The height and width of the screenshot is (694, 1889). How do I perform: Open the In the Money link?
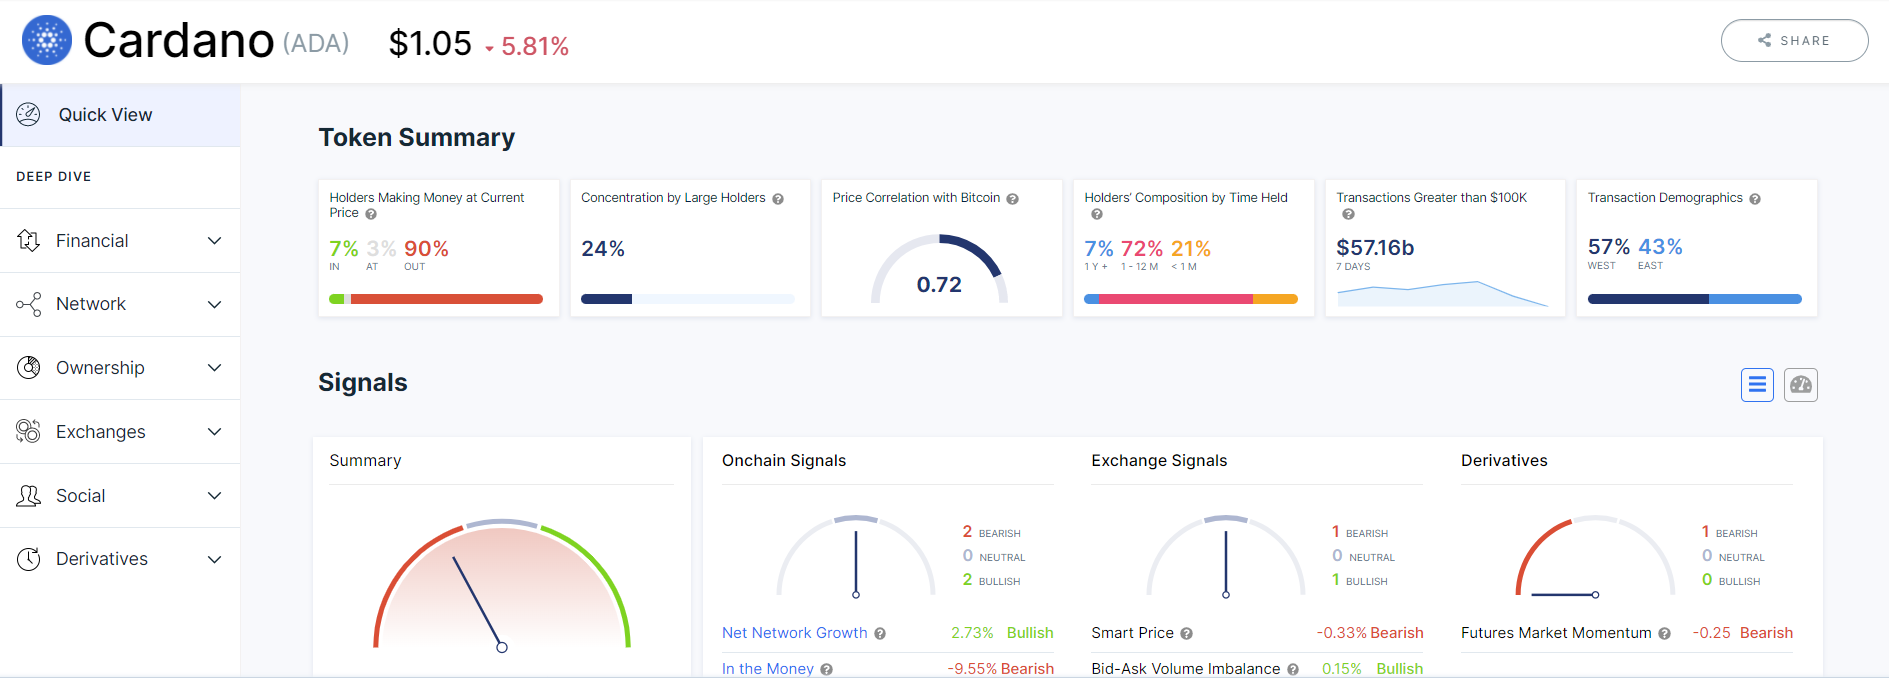tap(768, 669)
